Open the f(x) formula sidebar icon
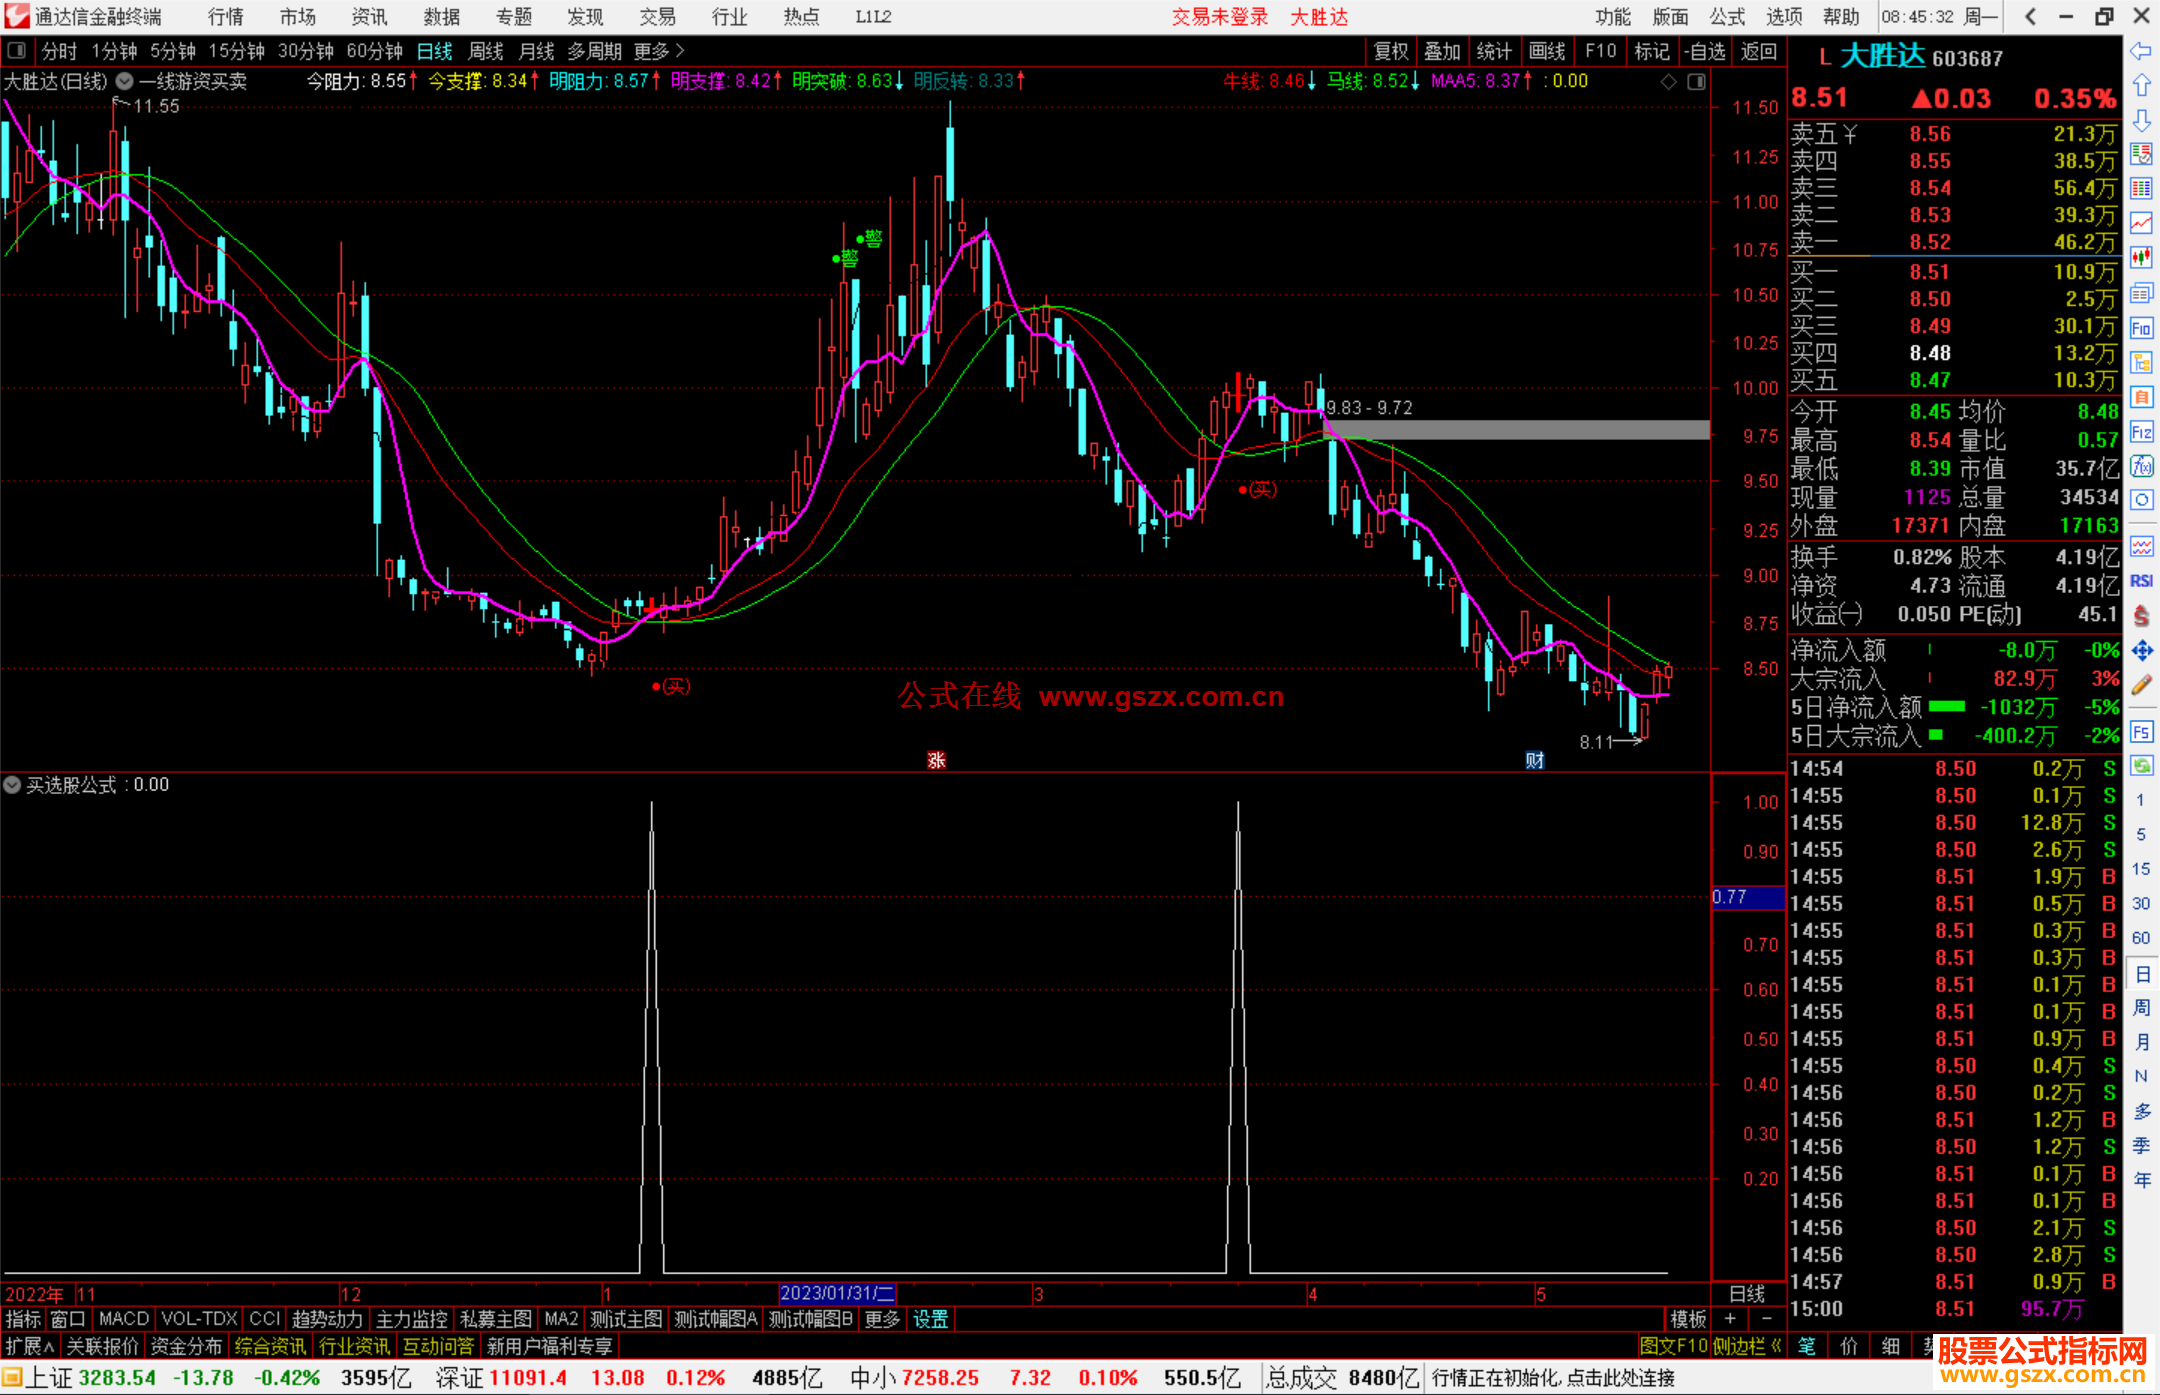 [x=2141, y=466]
